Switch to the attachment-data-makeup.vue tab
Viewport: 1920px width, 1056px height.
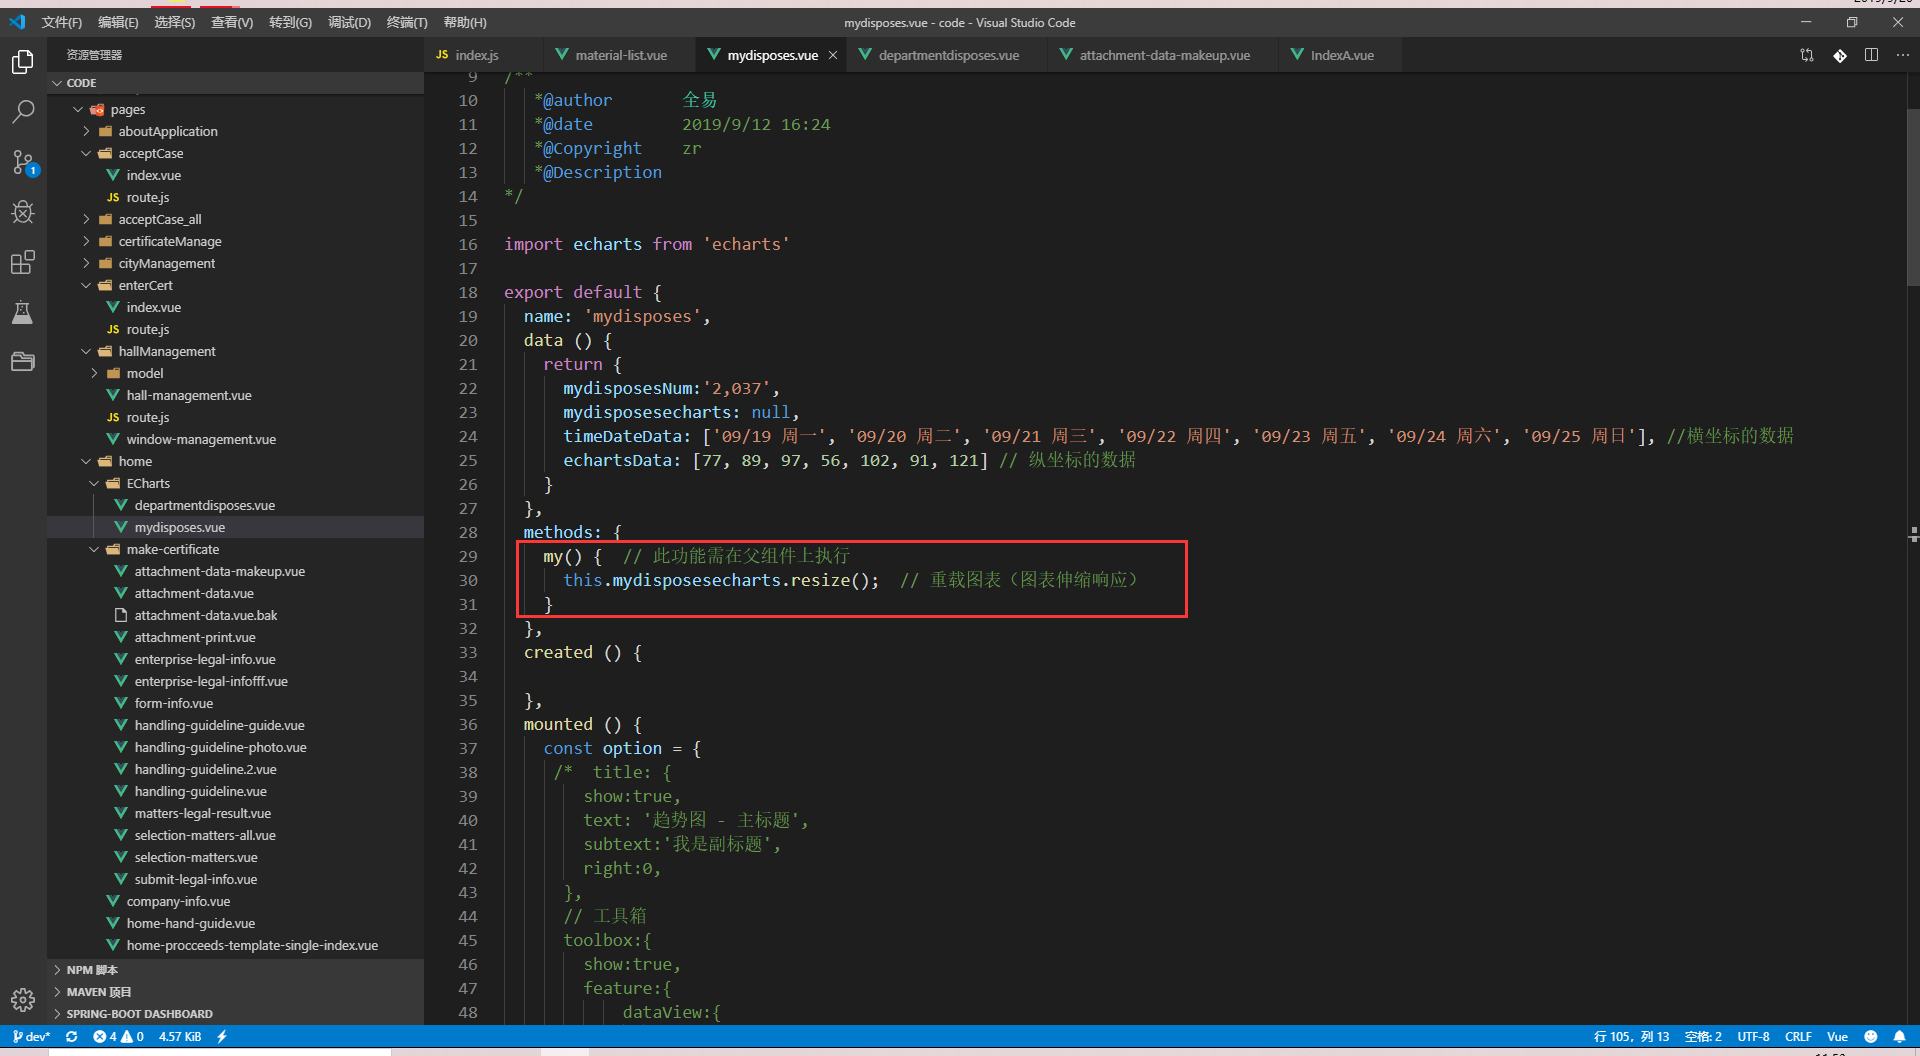tap(1164, 55)
